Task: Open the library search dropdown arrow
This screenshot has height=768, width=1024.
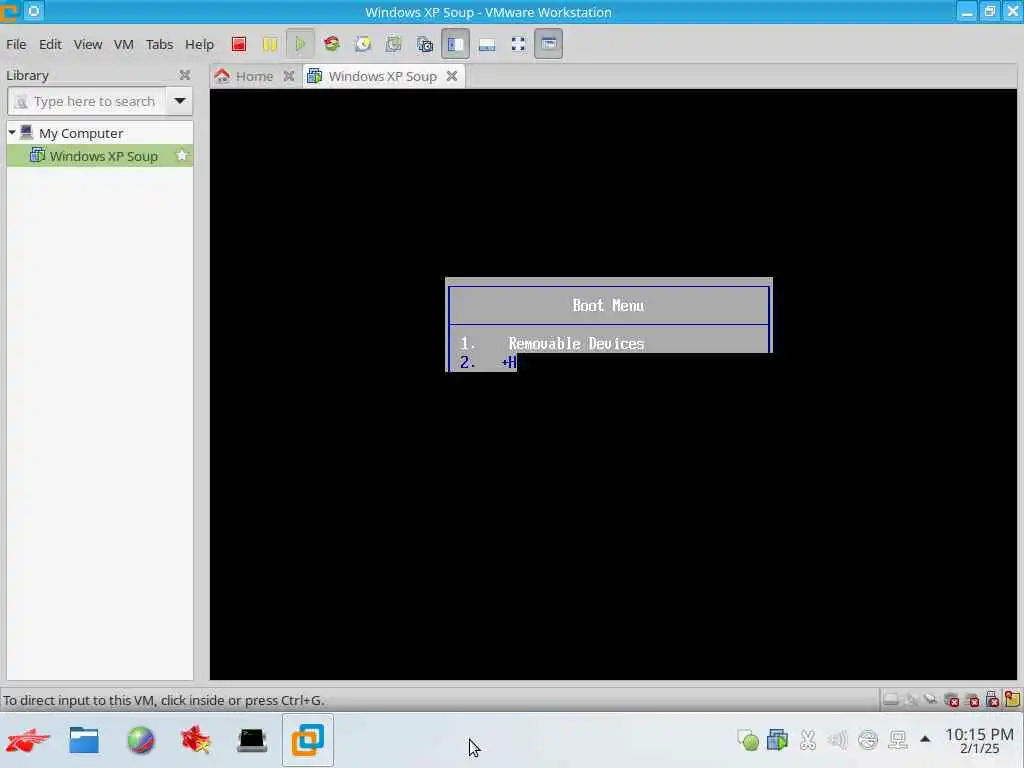Action: click(x=180, y=101)
